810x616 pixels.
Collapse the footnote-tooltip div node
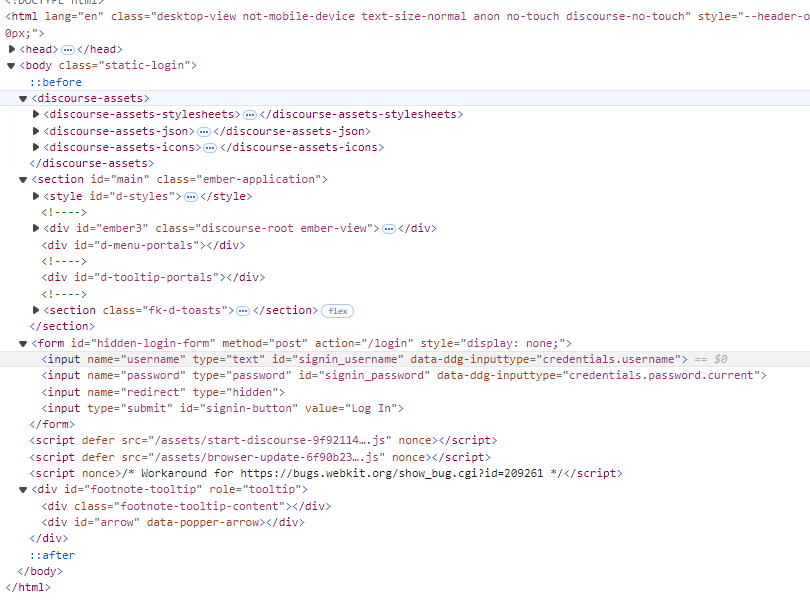point(23,489)
